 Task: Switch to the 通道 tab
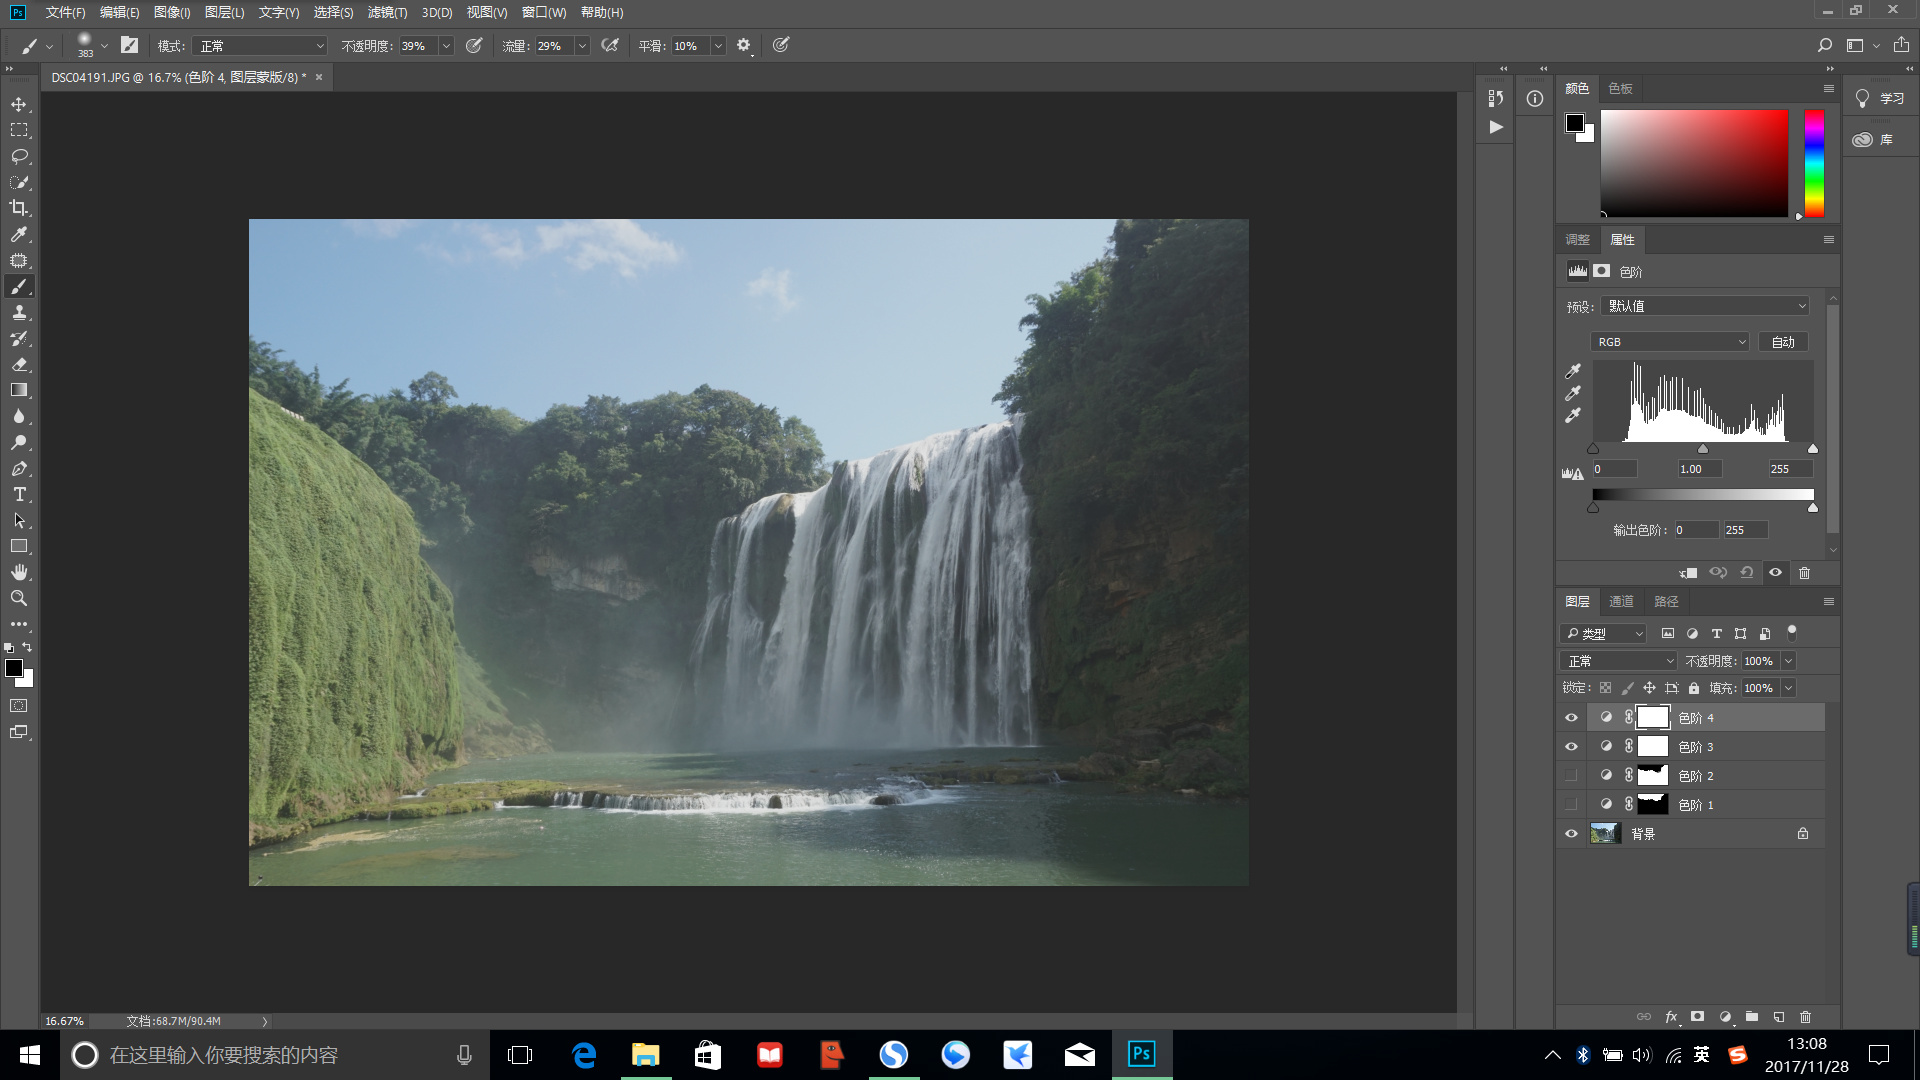1621,601
